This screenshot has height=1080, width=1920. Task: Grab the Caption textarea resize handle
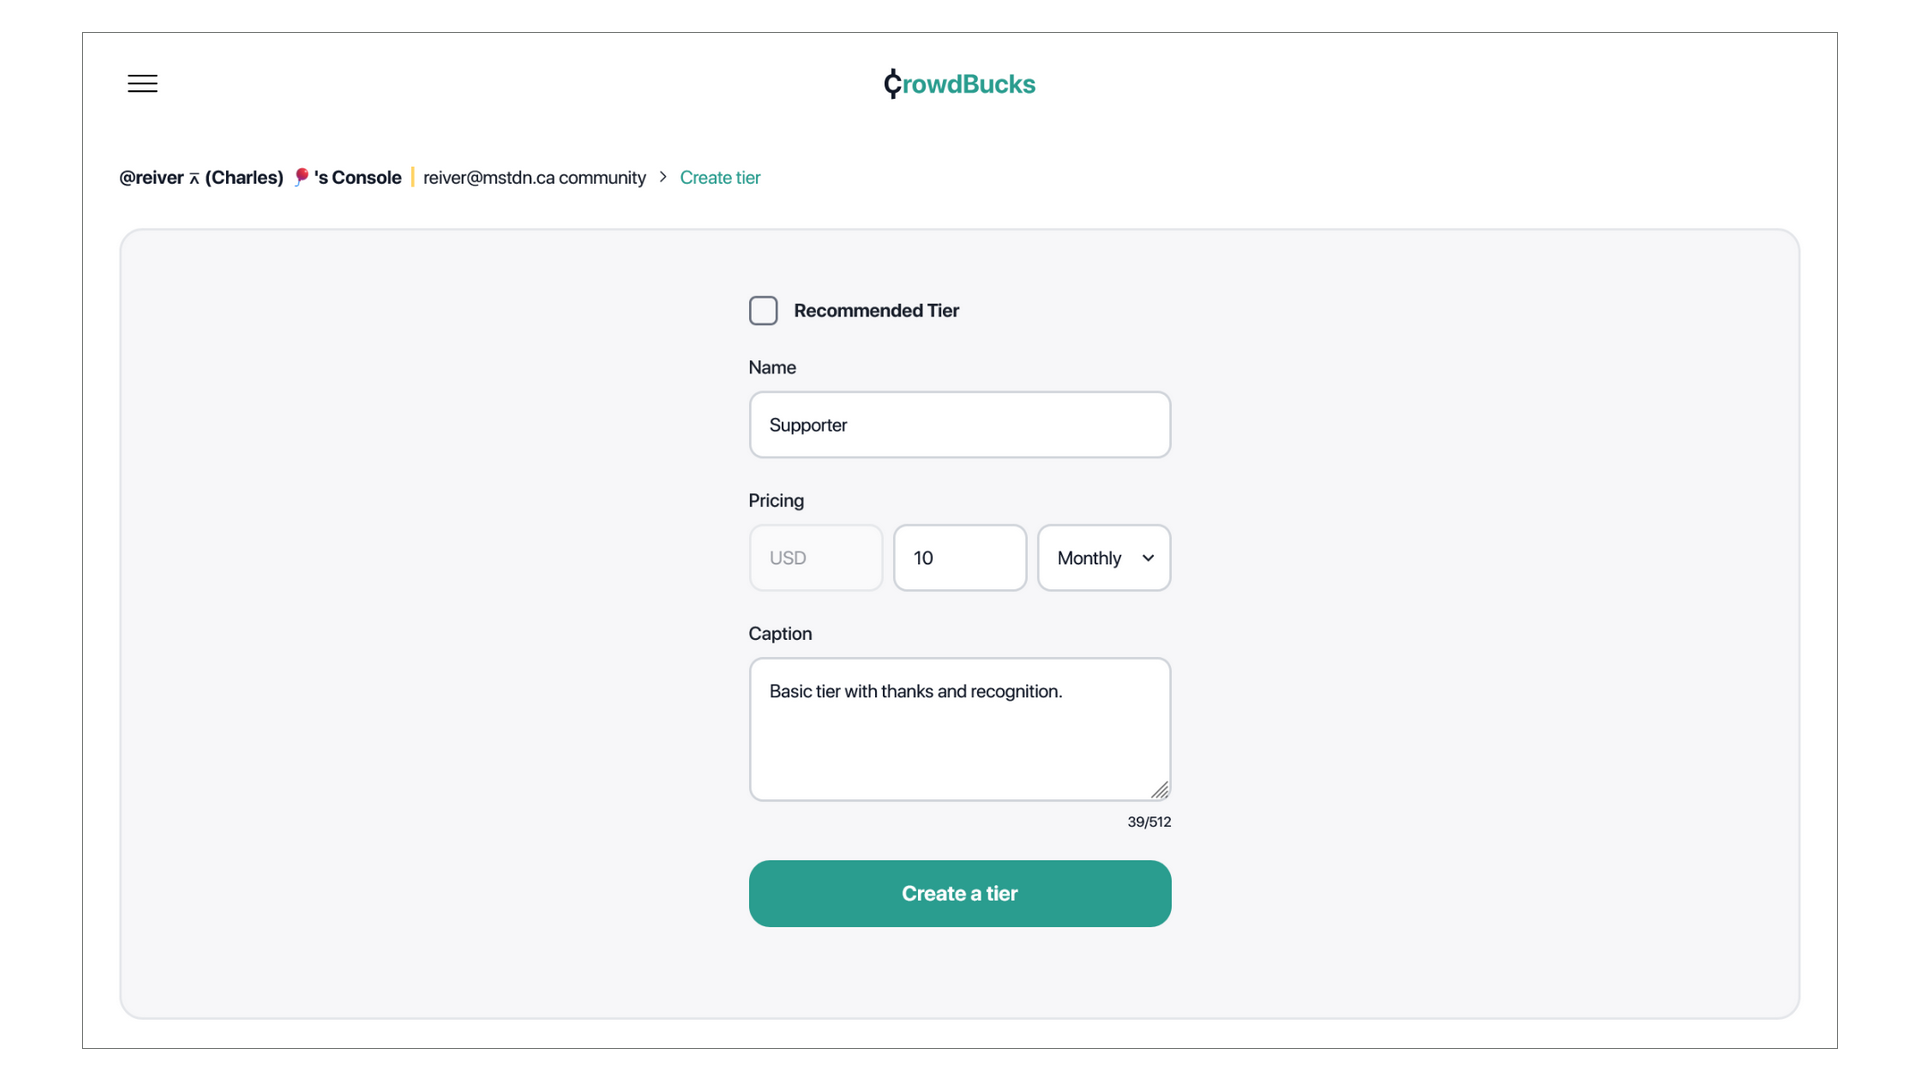coord(1159,790)
